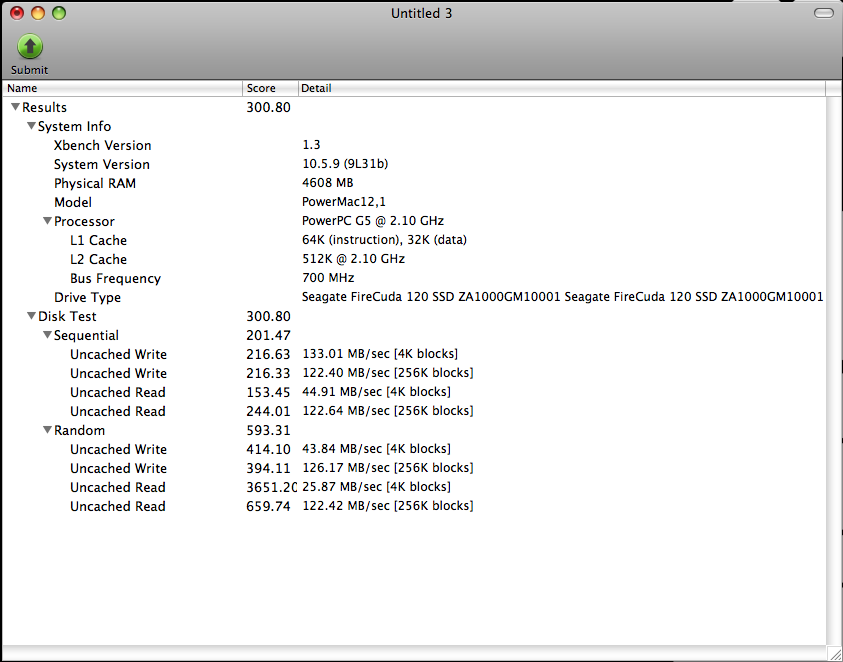Click the 122.42 MB/sec [256K blocks] detail
The width and height of the screenshot is (843, 662).
[388, 506]
